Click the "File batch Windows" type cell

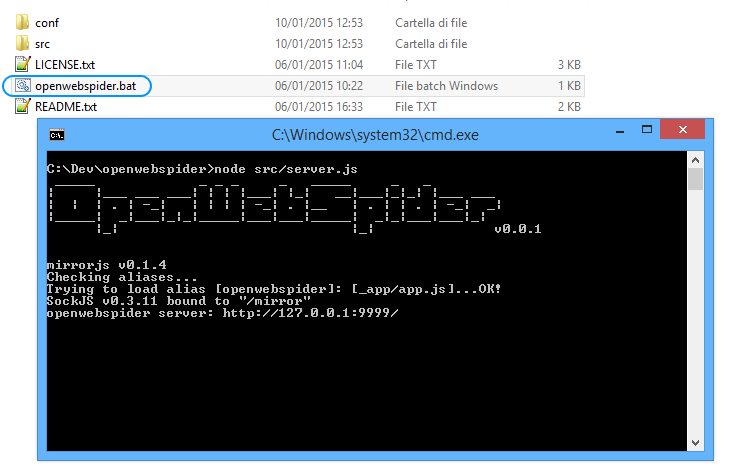pos(446,86)
